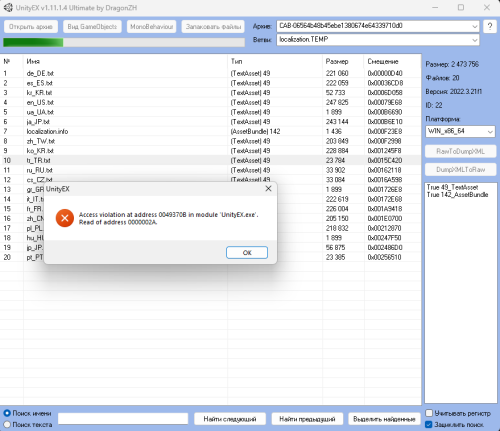Select the ua_UA.txt row

[211, 112]
